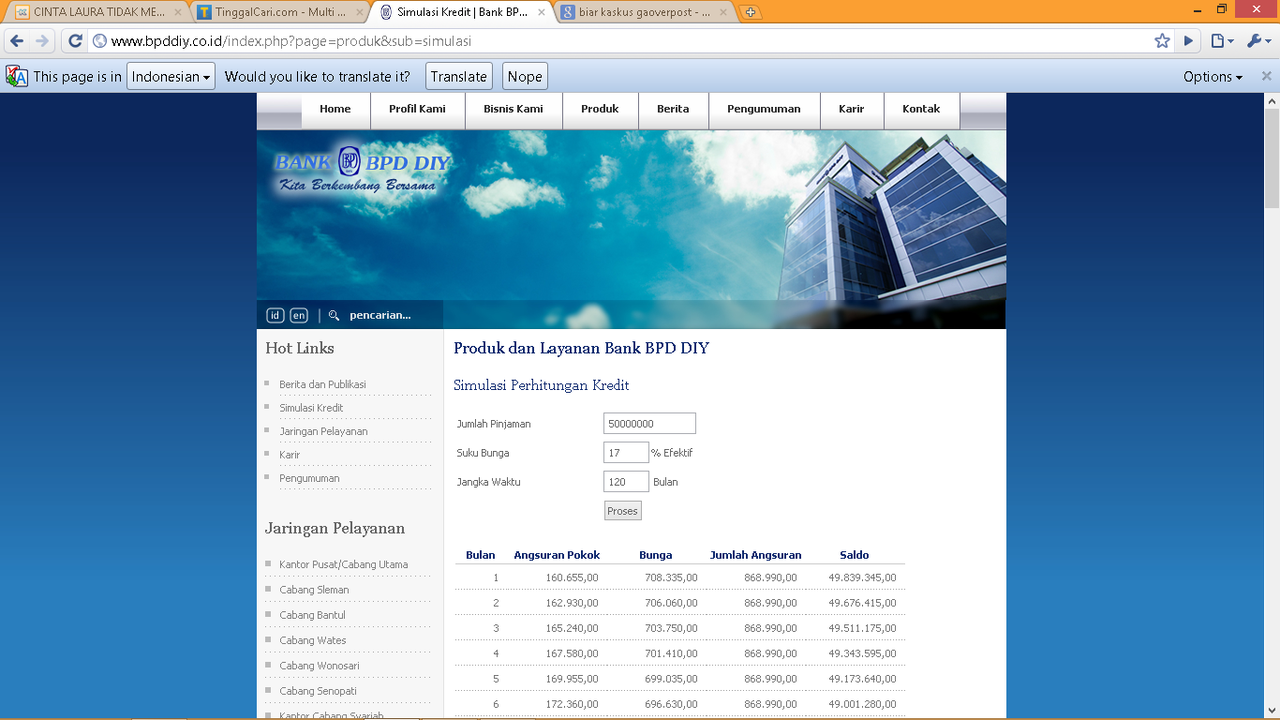Switch to biar kaskus gaoverpost tab
Screen dimensions: 1280x720
[644, 12]
